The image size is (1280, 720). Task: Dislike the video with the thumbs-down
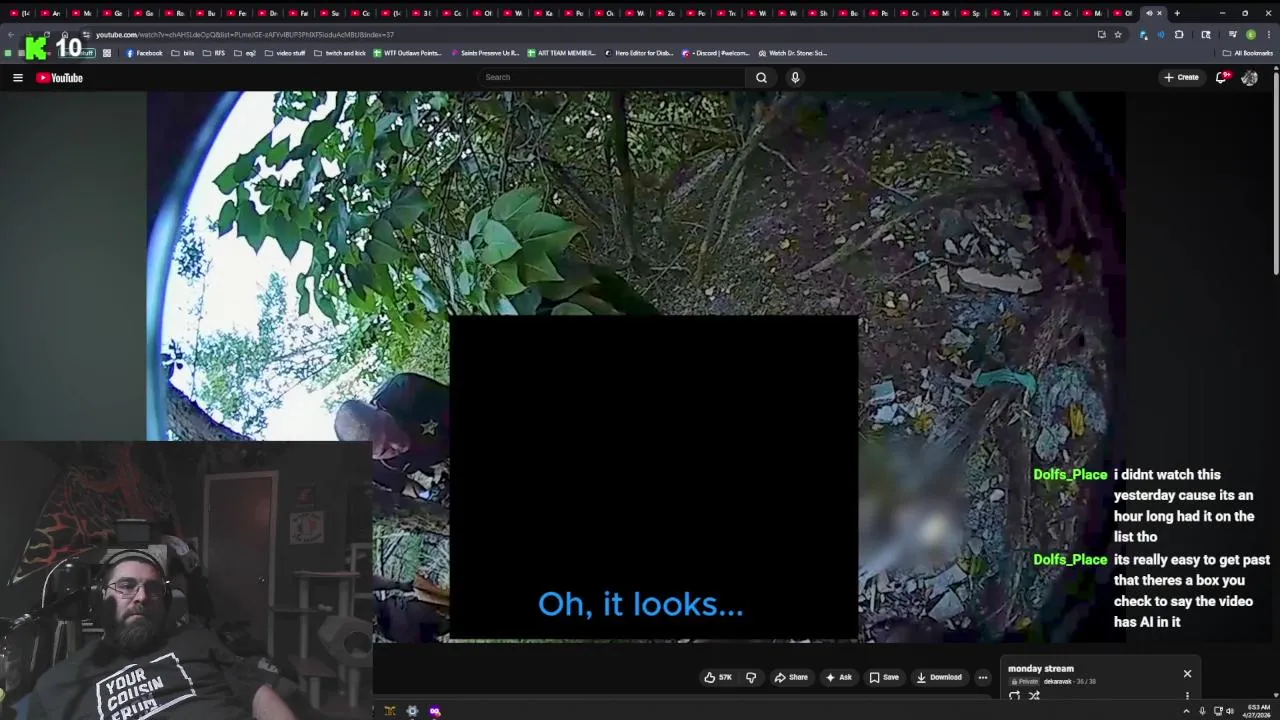[x=751, y=677]
